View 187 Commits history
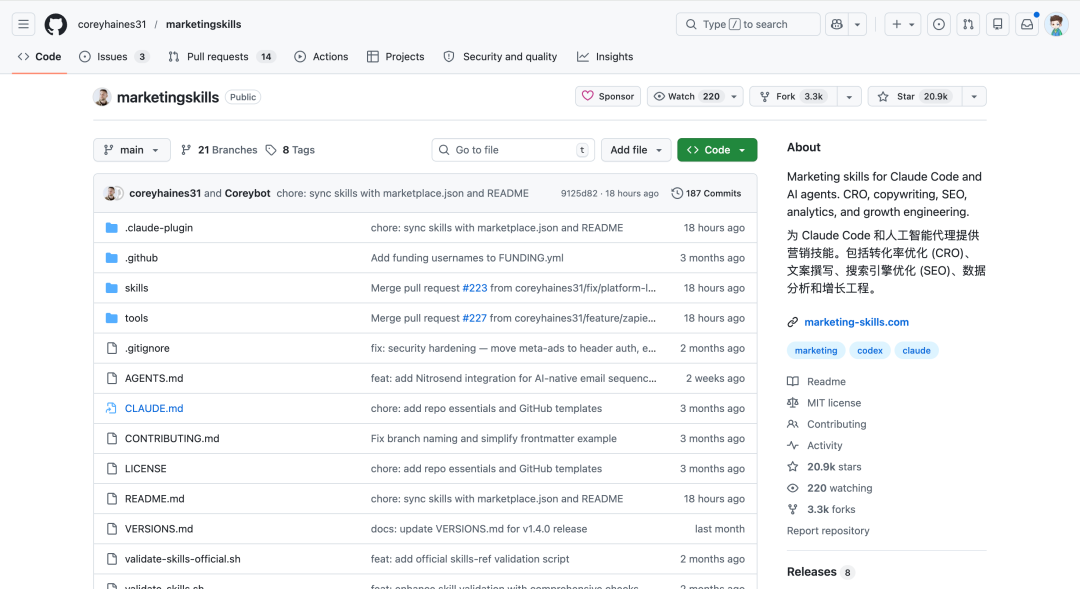The image size is (1080, 589). 707,194
